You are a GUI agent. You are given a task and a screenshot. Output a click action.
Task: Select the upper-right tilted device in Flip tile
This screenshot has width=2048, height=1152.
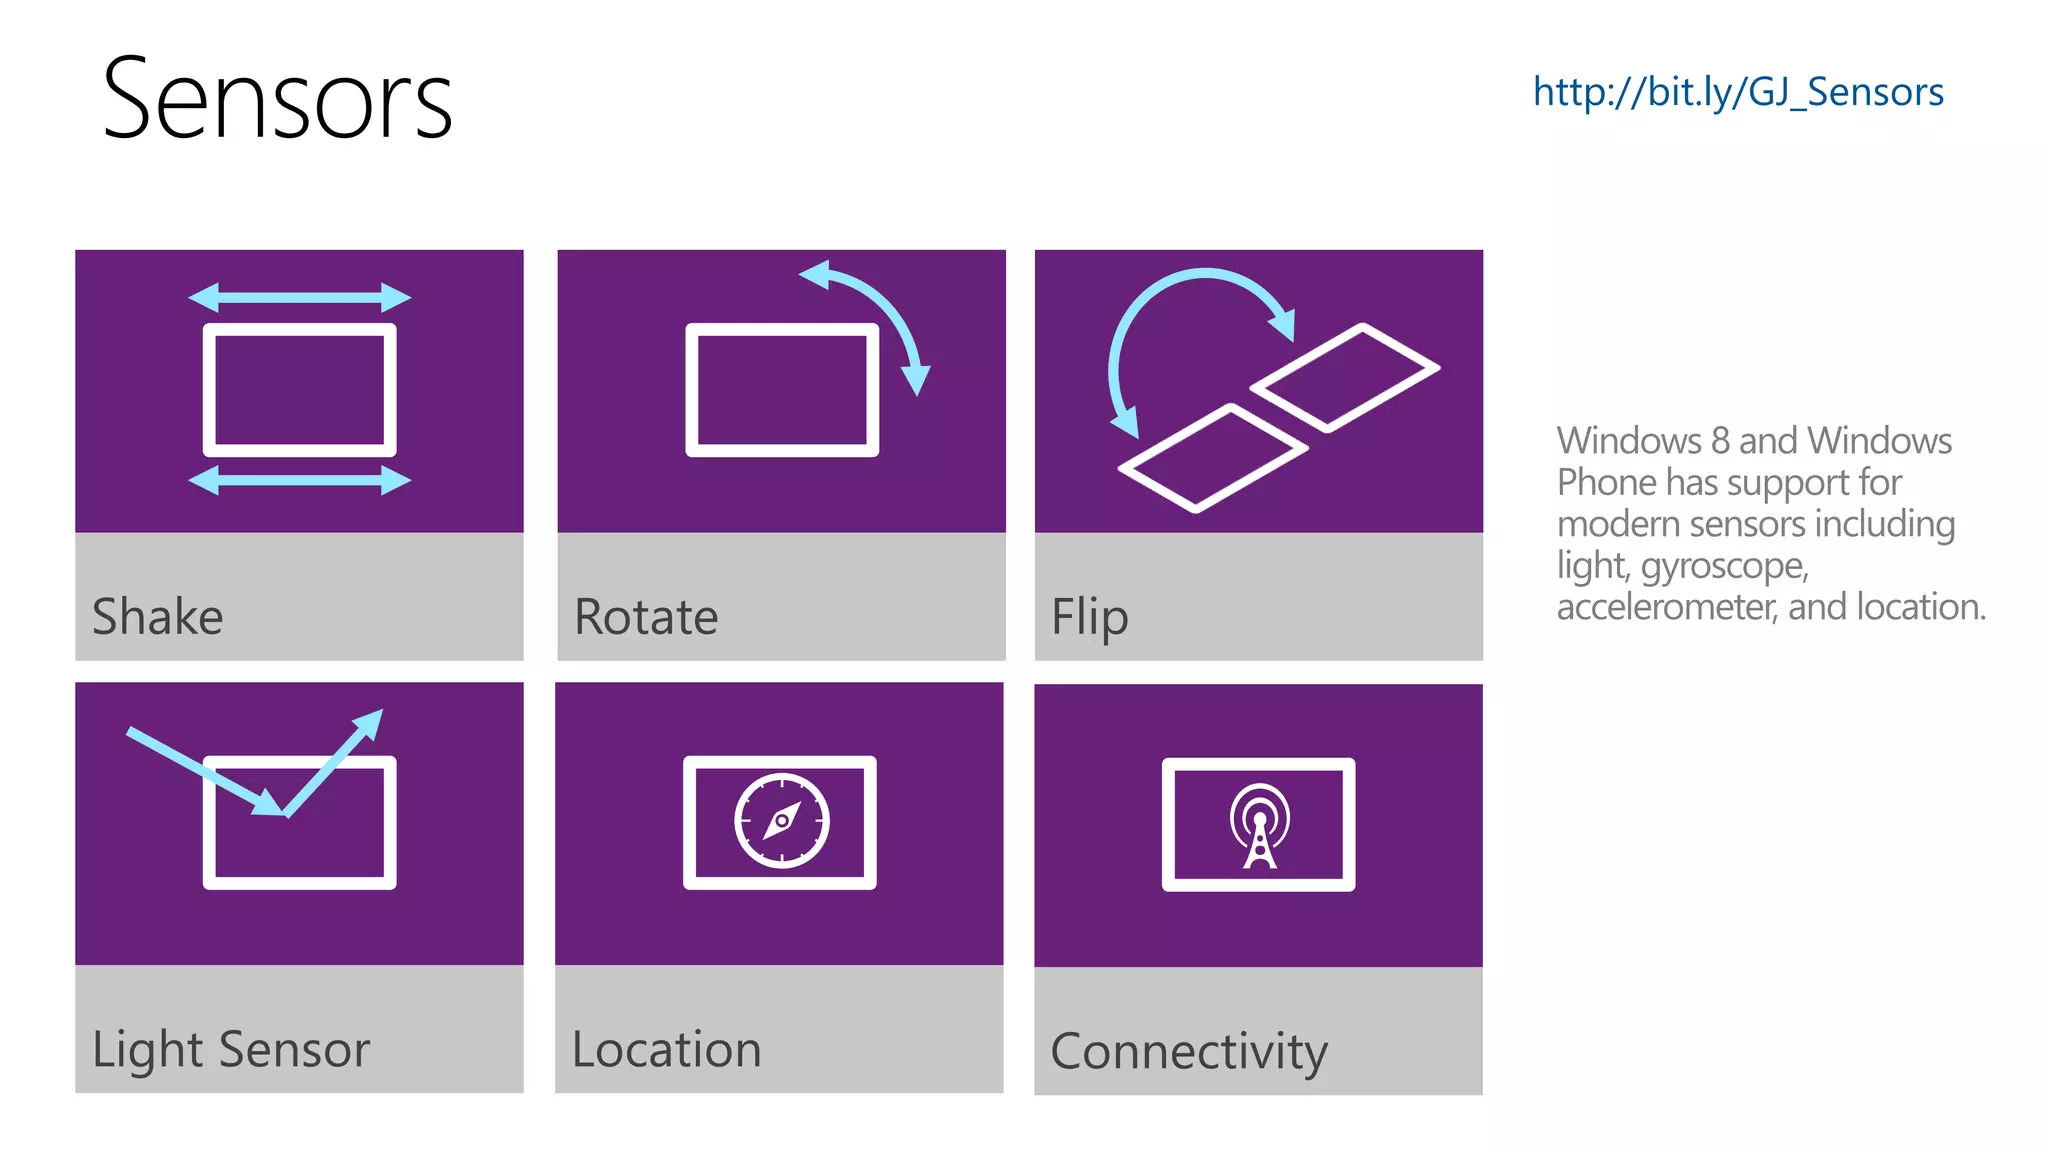[x=1345, y=376]
